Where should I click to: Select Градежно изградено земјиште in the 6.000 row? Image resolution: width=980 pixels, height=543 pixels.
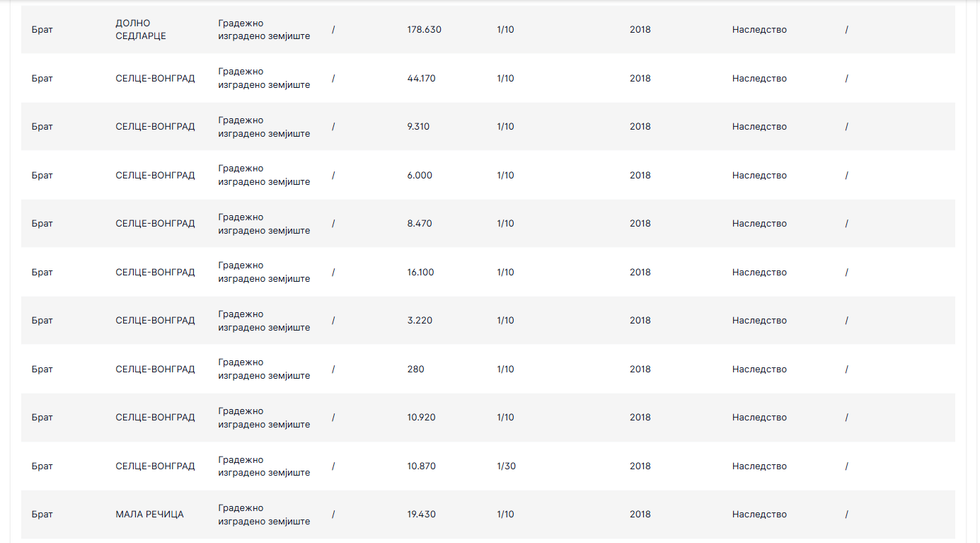click(x=264, y=176)
